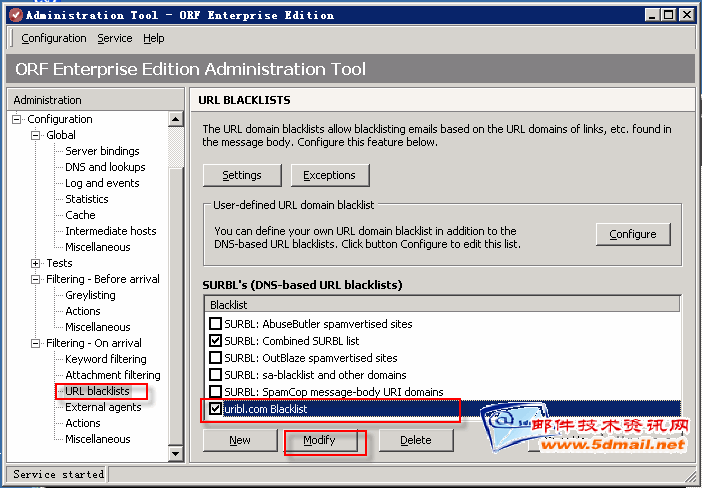Open the Help menu
Screen dimensions: 702x488
click(153, 38)
